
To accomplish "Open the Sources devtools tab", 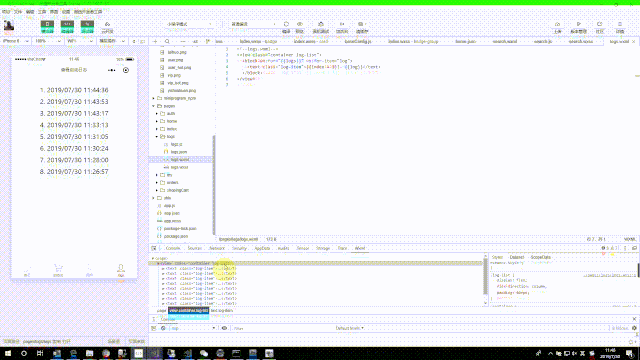I will point(195,248).
